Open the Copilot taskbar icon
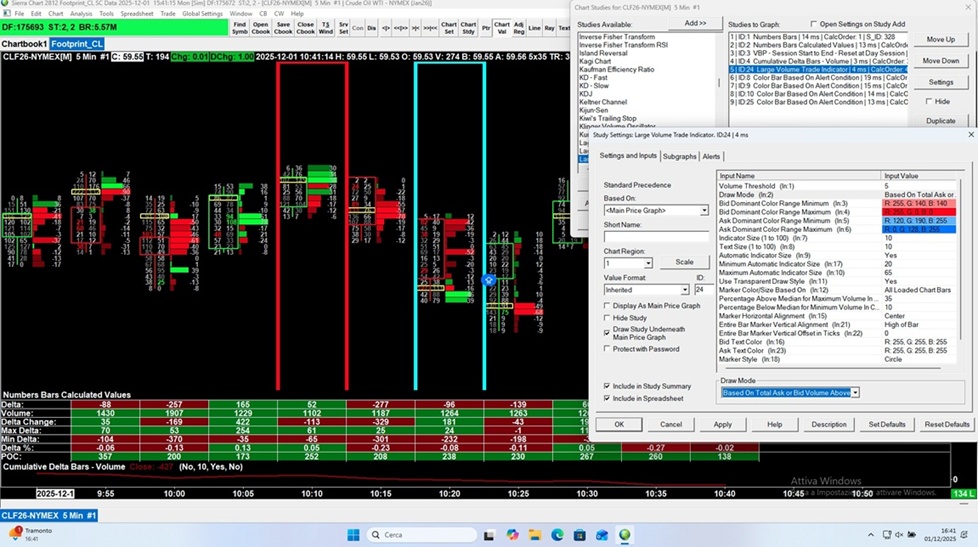The width and height of the screenshot is (978, 547). [x=512, y=535]
